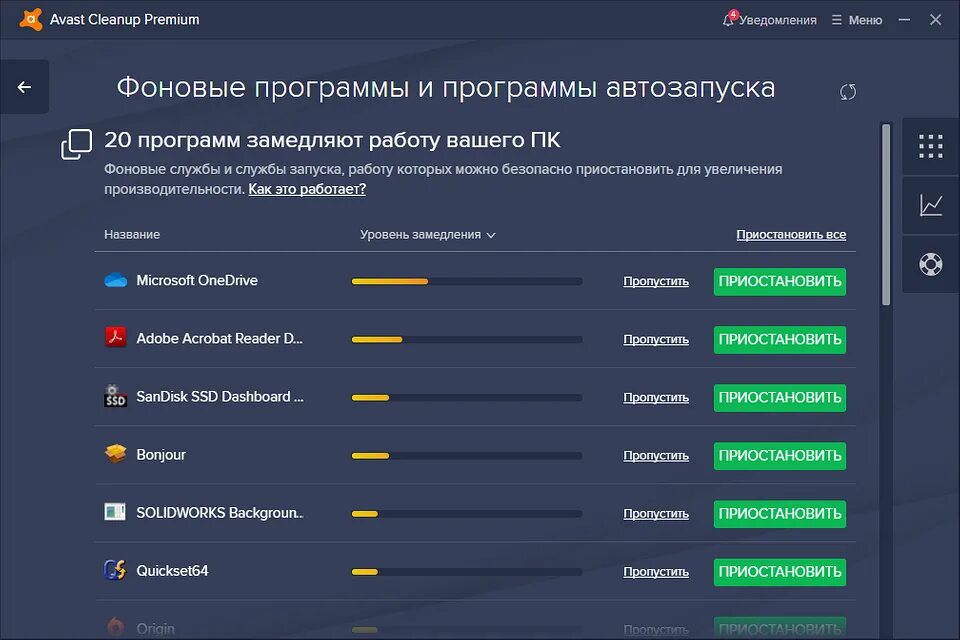
Task: Click Приостановить все link
Action: (x=791, y=235)
